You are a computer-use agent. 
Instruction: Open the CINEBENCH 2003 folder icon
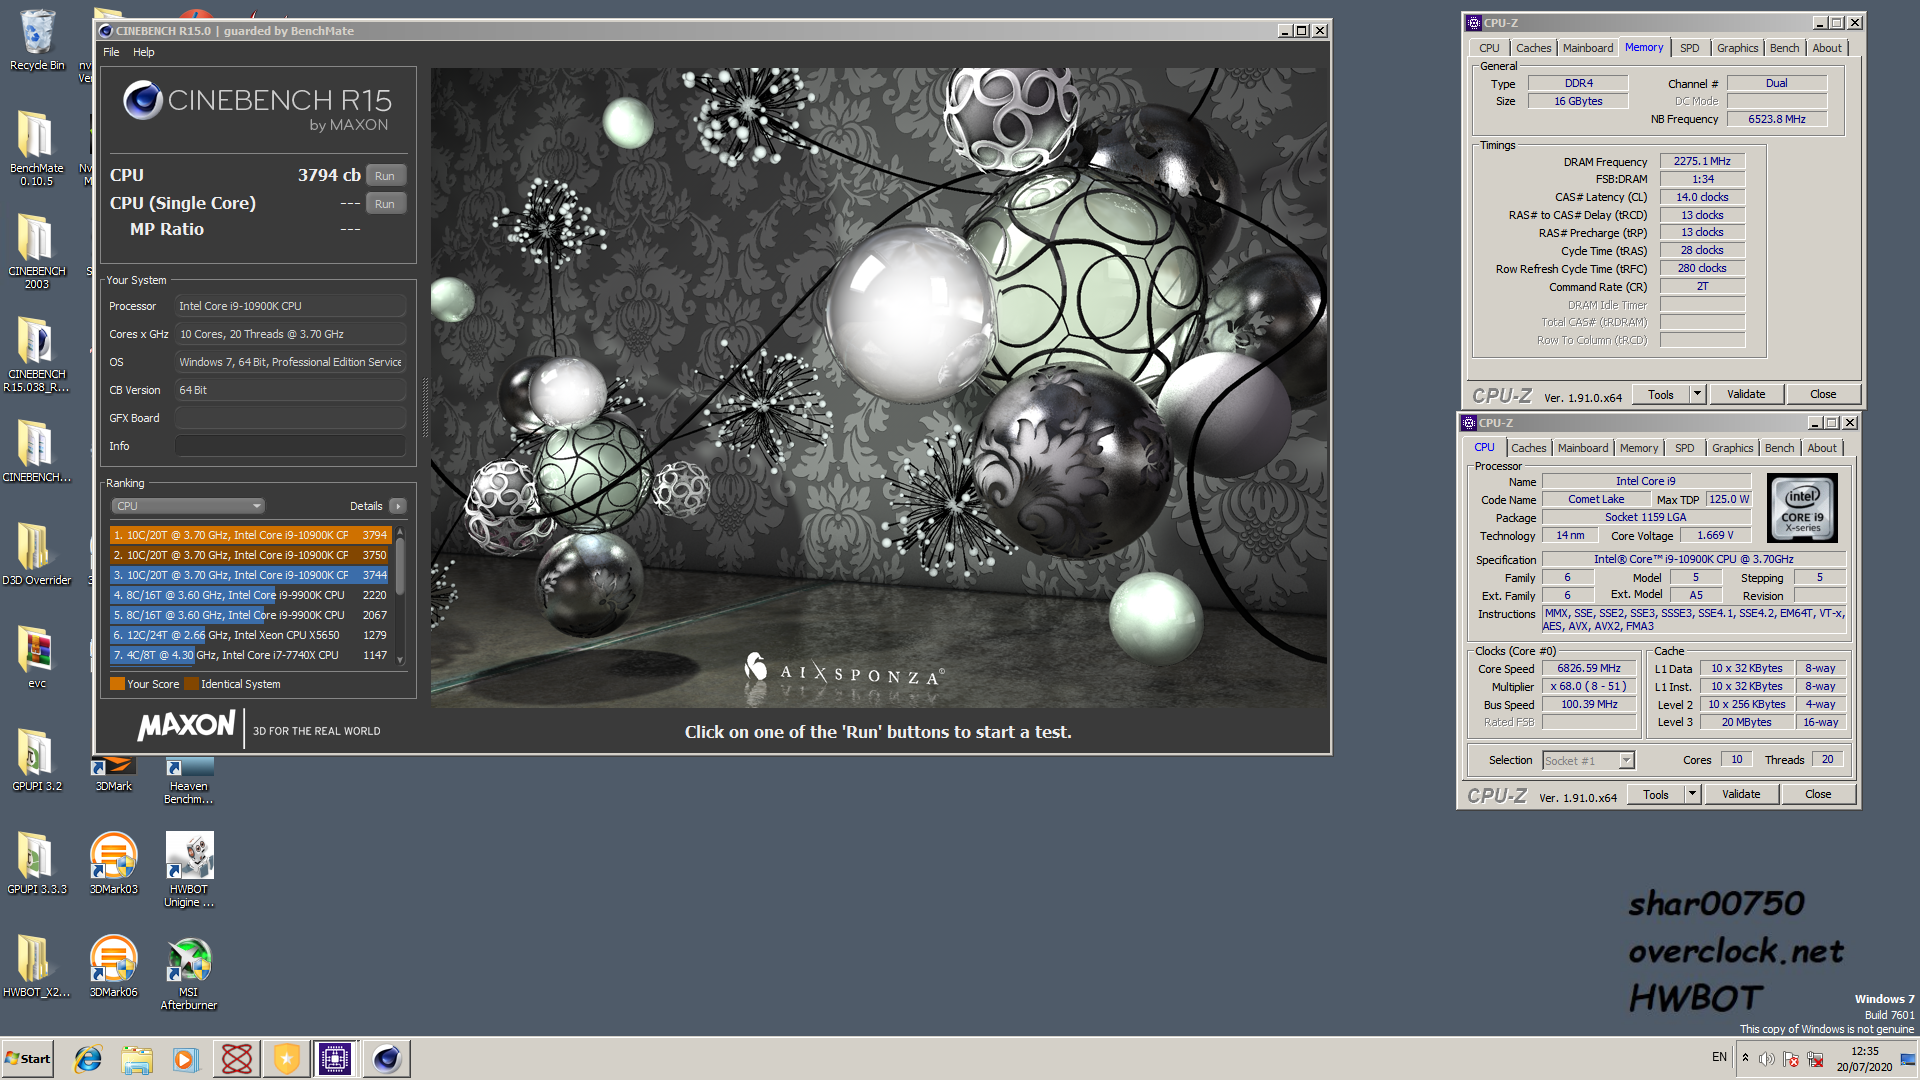pos(36,250)
